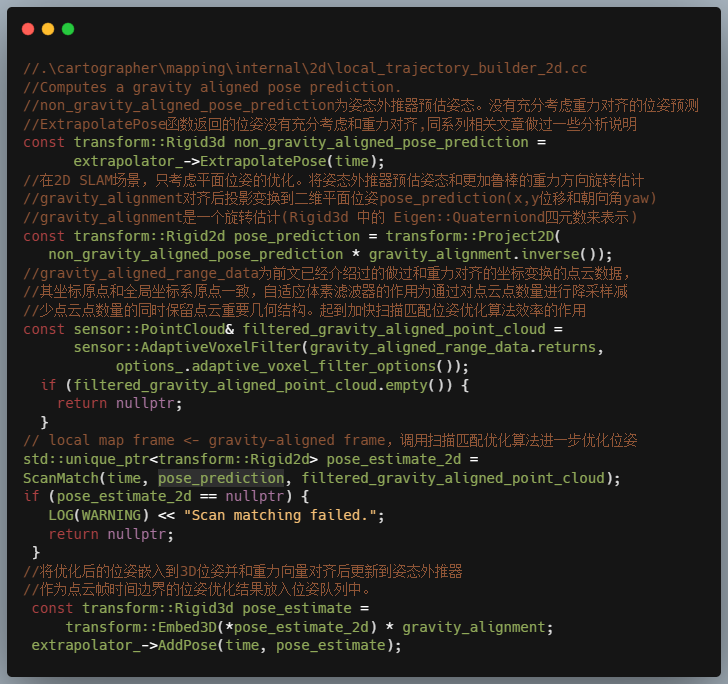This screenshot has width=728, height=684.
Task: Click the transform::Project2D function call
Action: (x=473, y=236)
